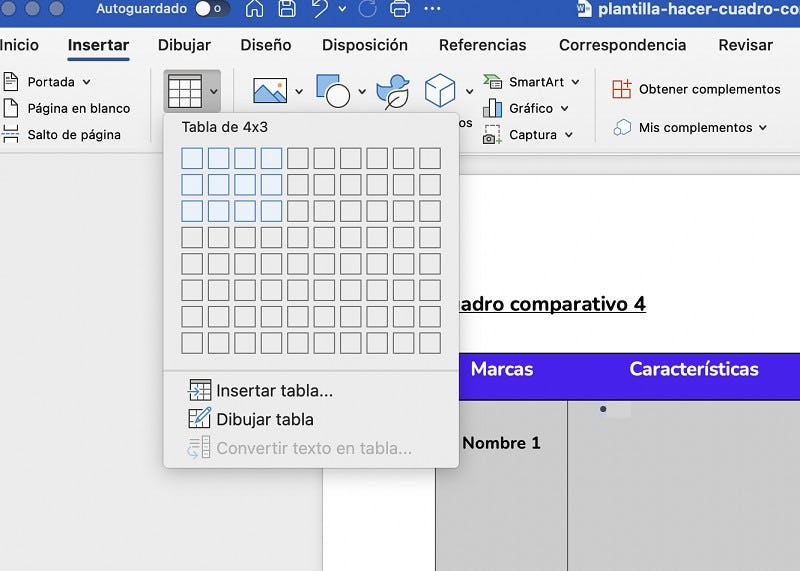Open the Referencias tab
The width and height of the screenshot is (800, 571).
click(482, 45)
